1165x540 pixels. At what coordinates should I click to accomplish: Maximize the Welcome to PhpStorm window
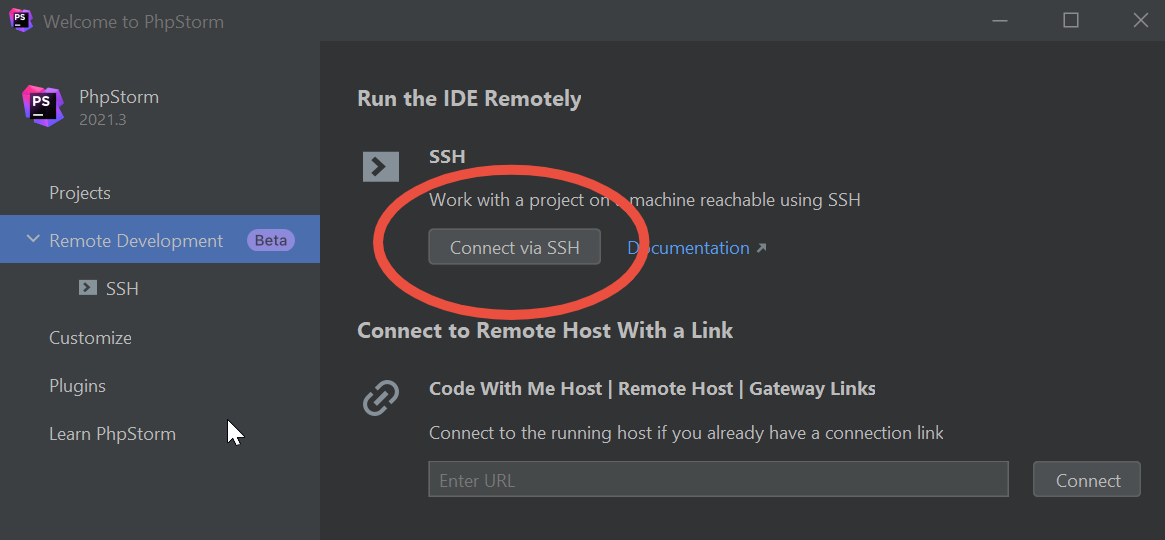click(x=1071, y=20)
